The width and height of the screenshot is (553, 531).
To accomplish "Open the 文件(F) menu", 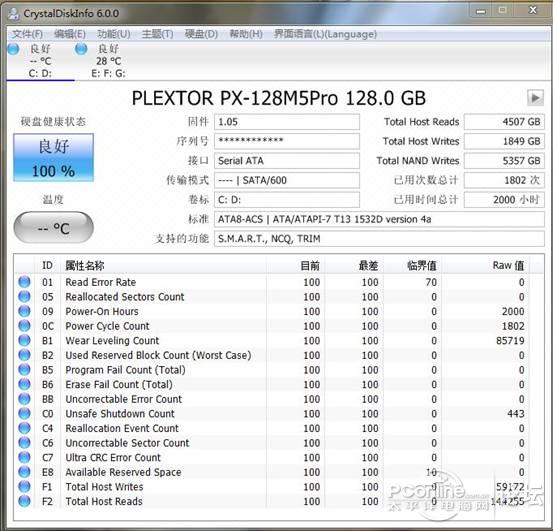I will pyautogui.click(x=28, y=34).
